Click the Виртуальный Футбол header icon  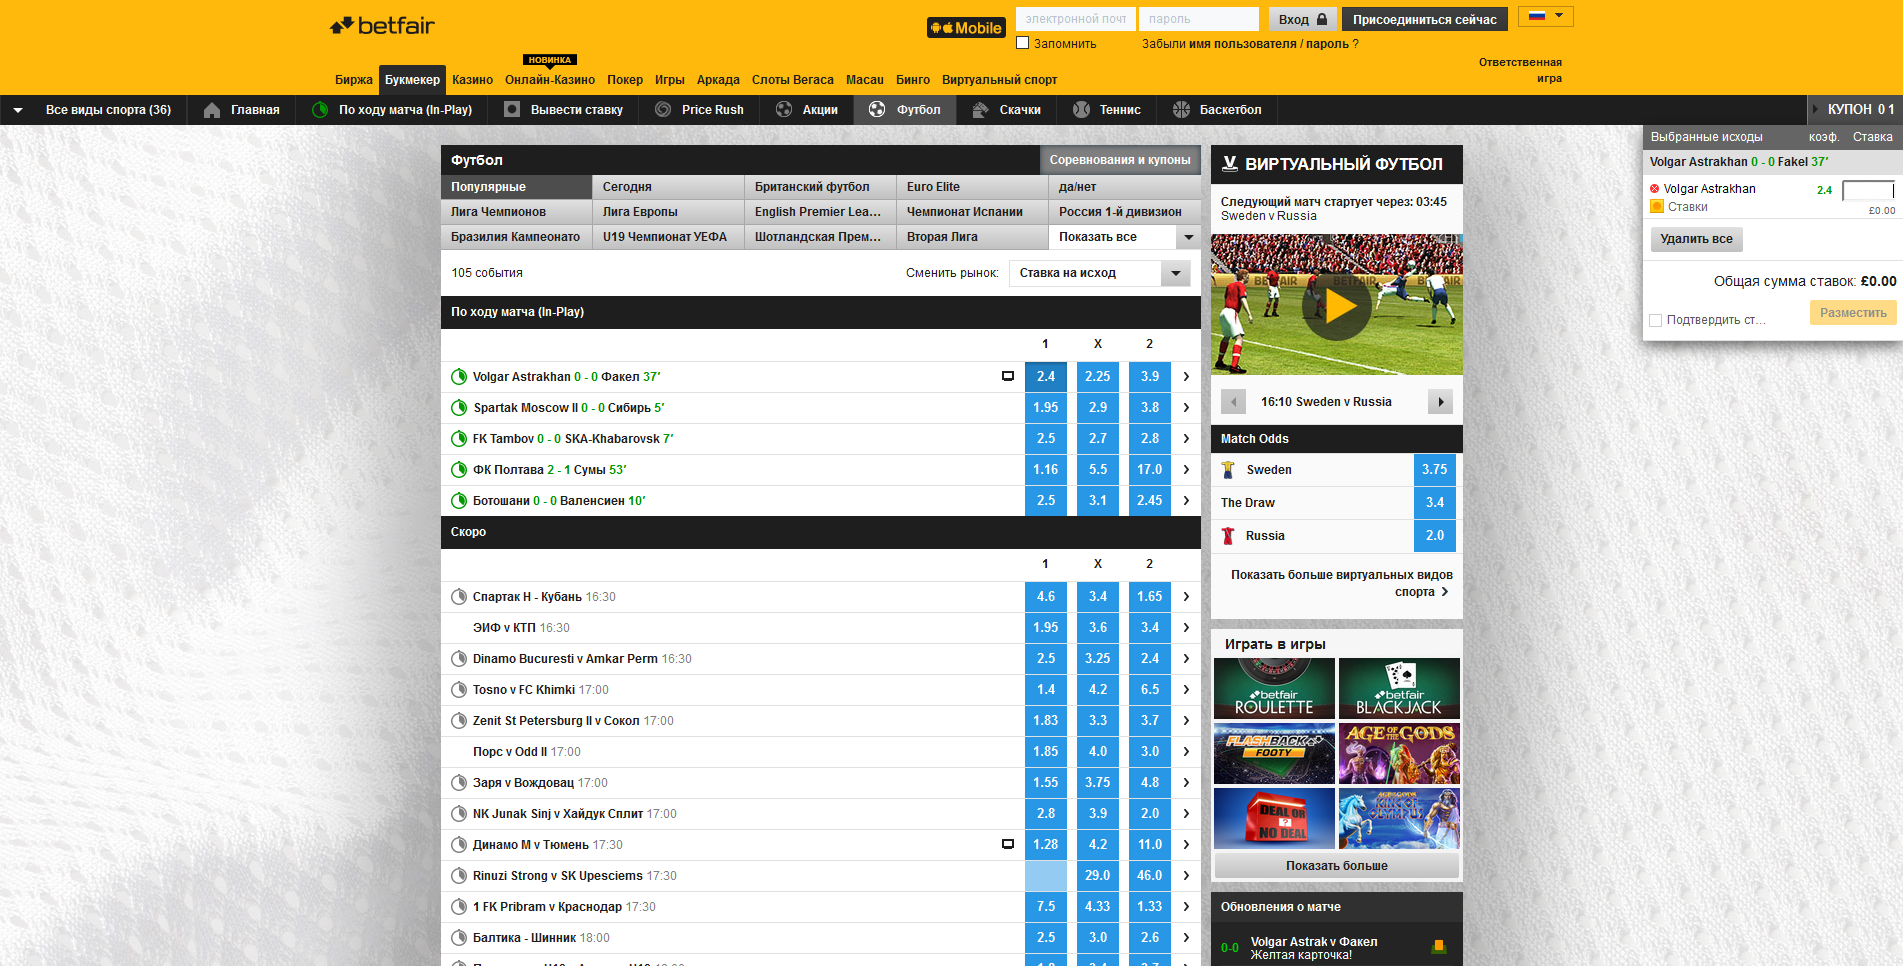pos(1230,164)
